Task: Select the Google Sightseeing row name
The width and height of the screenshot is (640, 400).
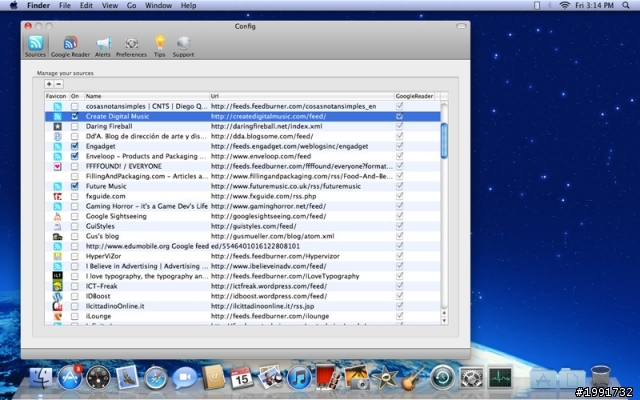Action: 116,216
